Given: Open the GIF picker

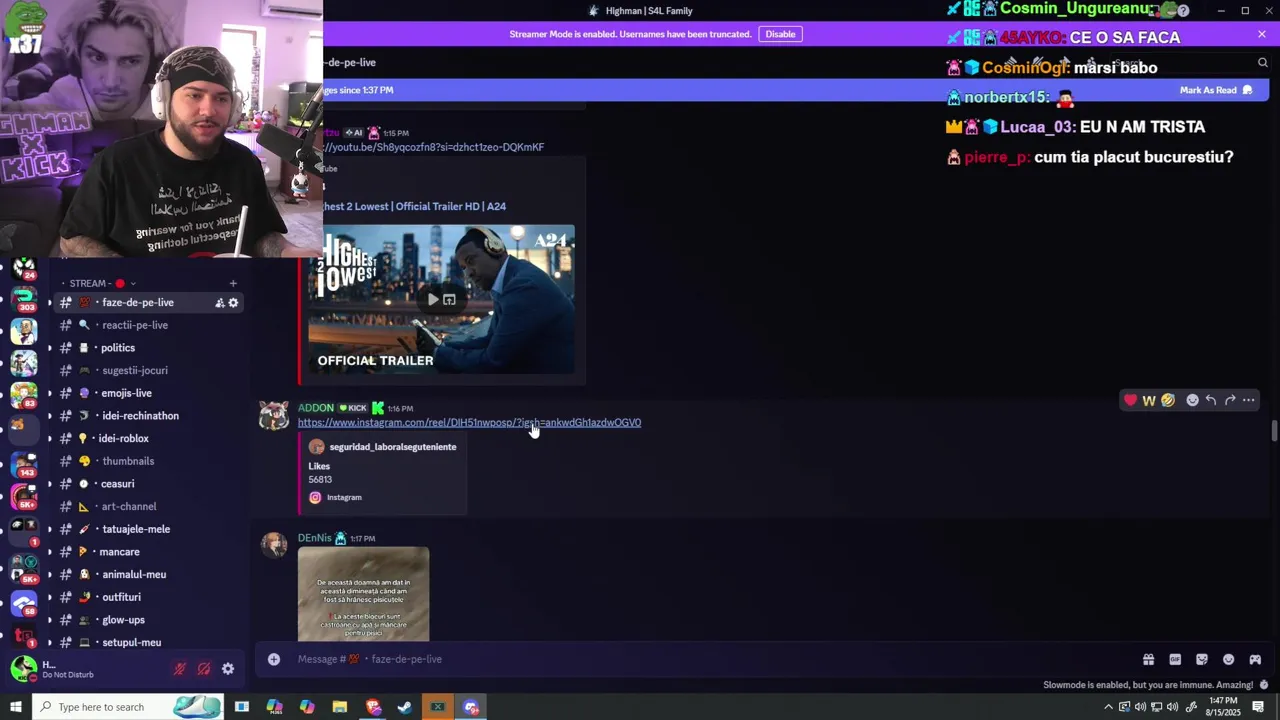Looking at the screenshot, I should click(1175, 659).
